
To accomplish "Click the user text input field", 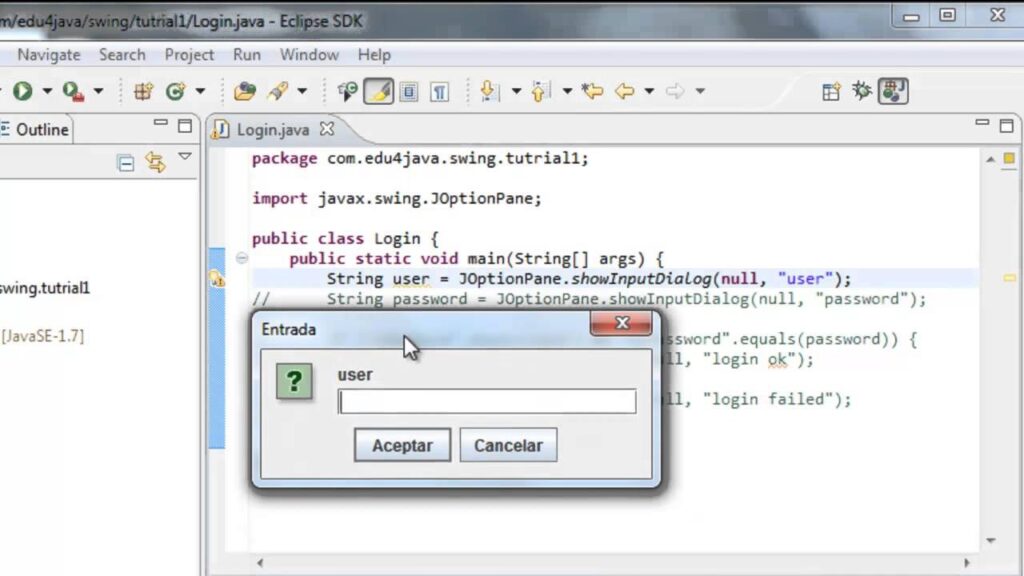I will (486, 402).
